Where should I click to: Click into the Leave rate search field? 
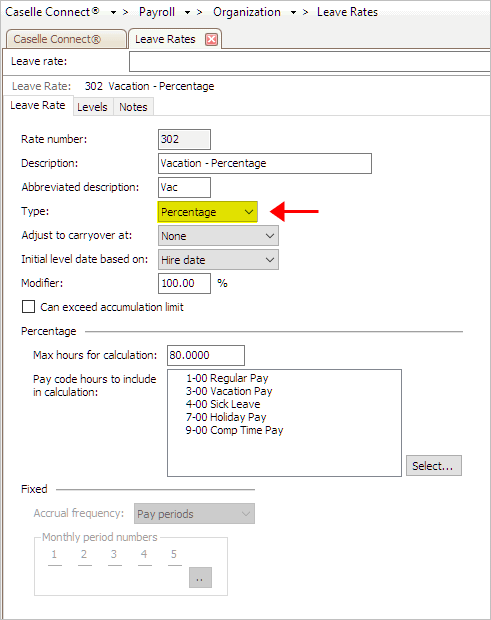[310, 62]
